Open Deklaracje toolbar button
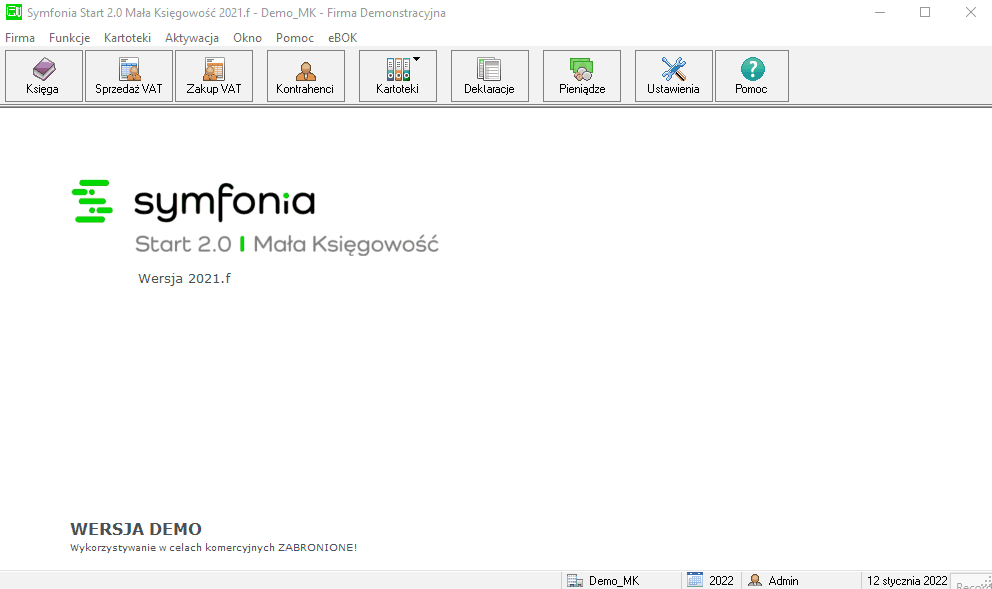Viewport: 992px width, 589px height. 490,76
